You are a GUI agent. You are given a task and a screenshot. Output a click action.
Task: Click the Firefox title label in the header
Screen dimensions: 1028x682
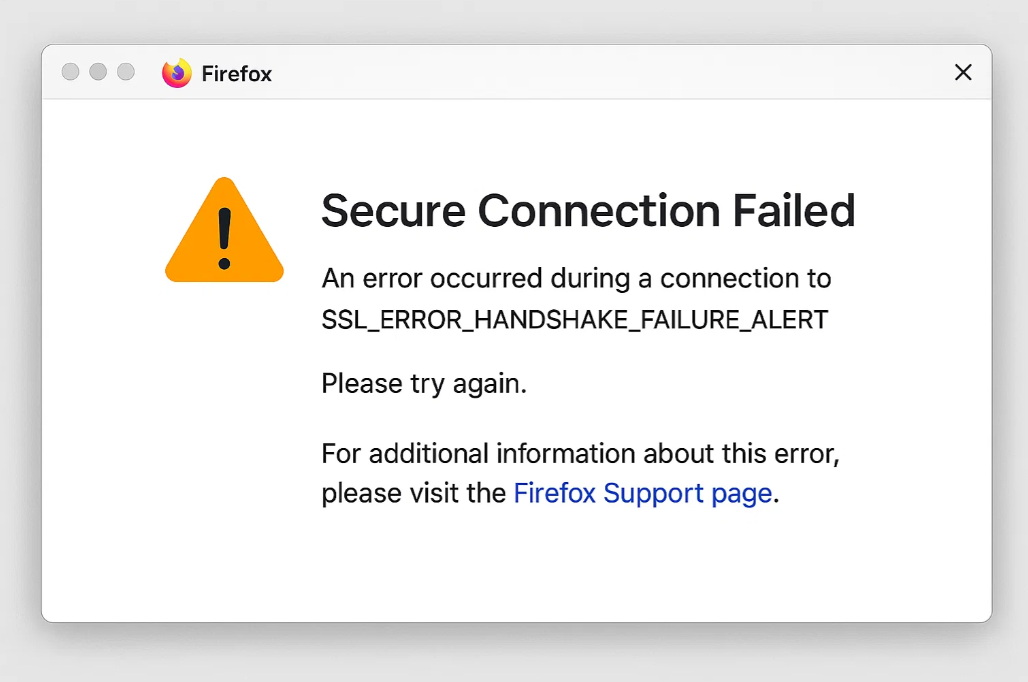tap(237, 73)
